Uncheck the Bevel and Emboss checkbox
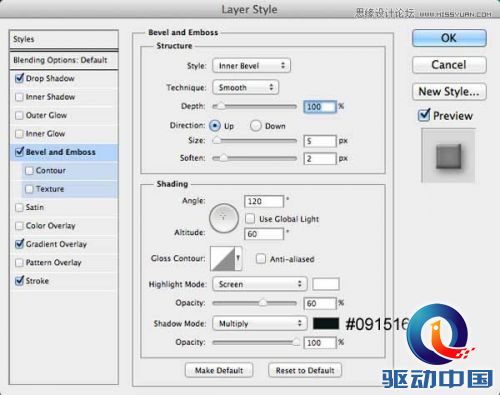 click(19, 152)
